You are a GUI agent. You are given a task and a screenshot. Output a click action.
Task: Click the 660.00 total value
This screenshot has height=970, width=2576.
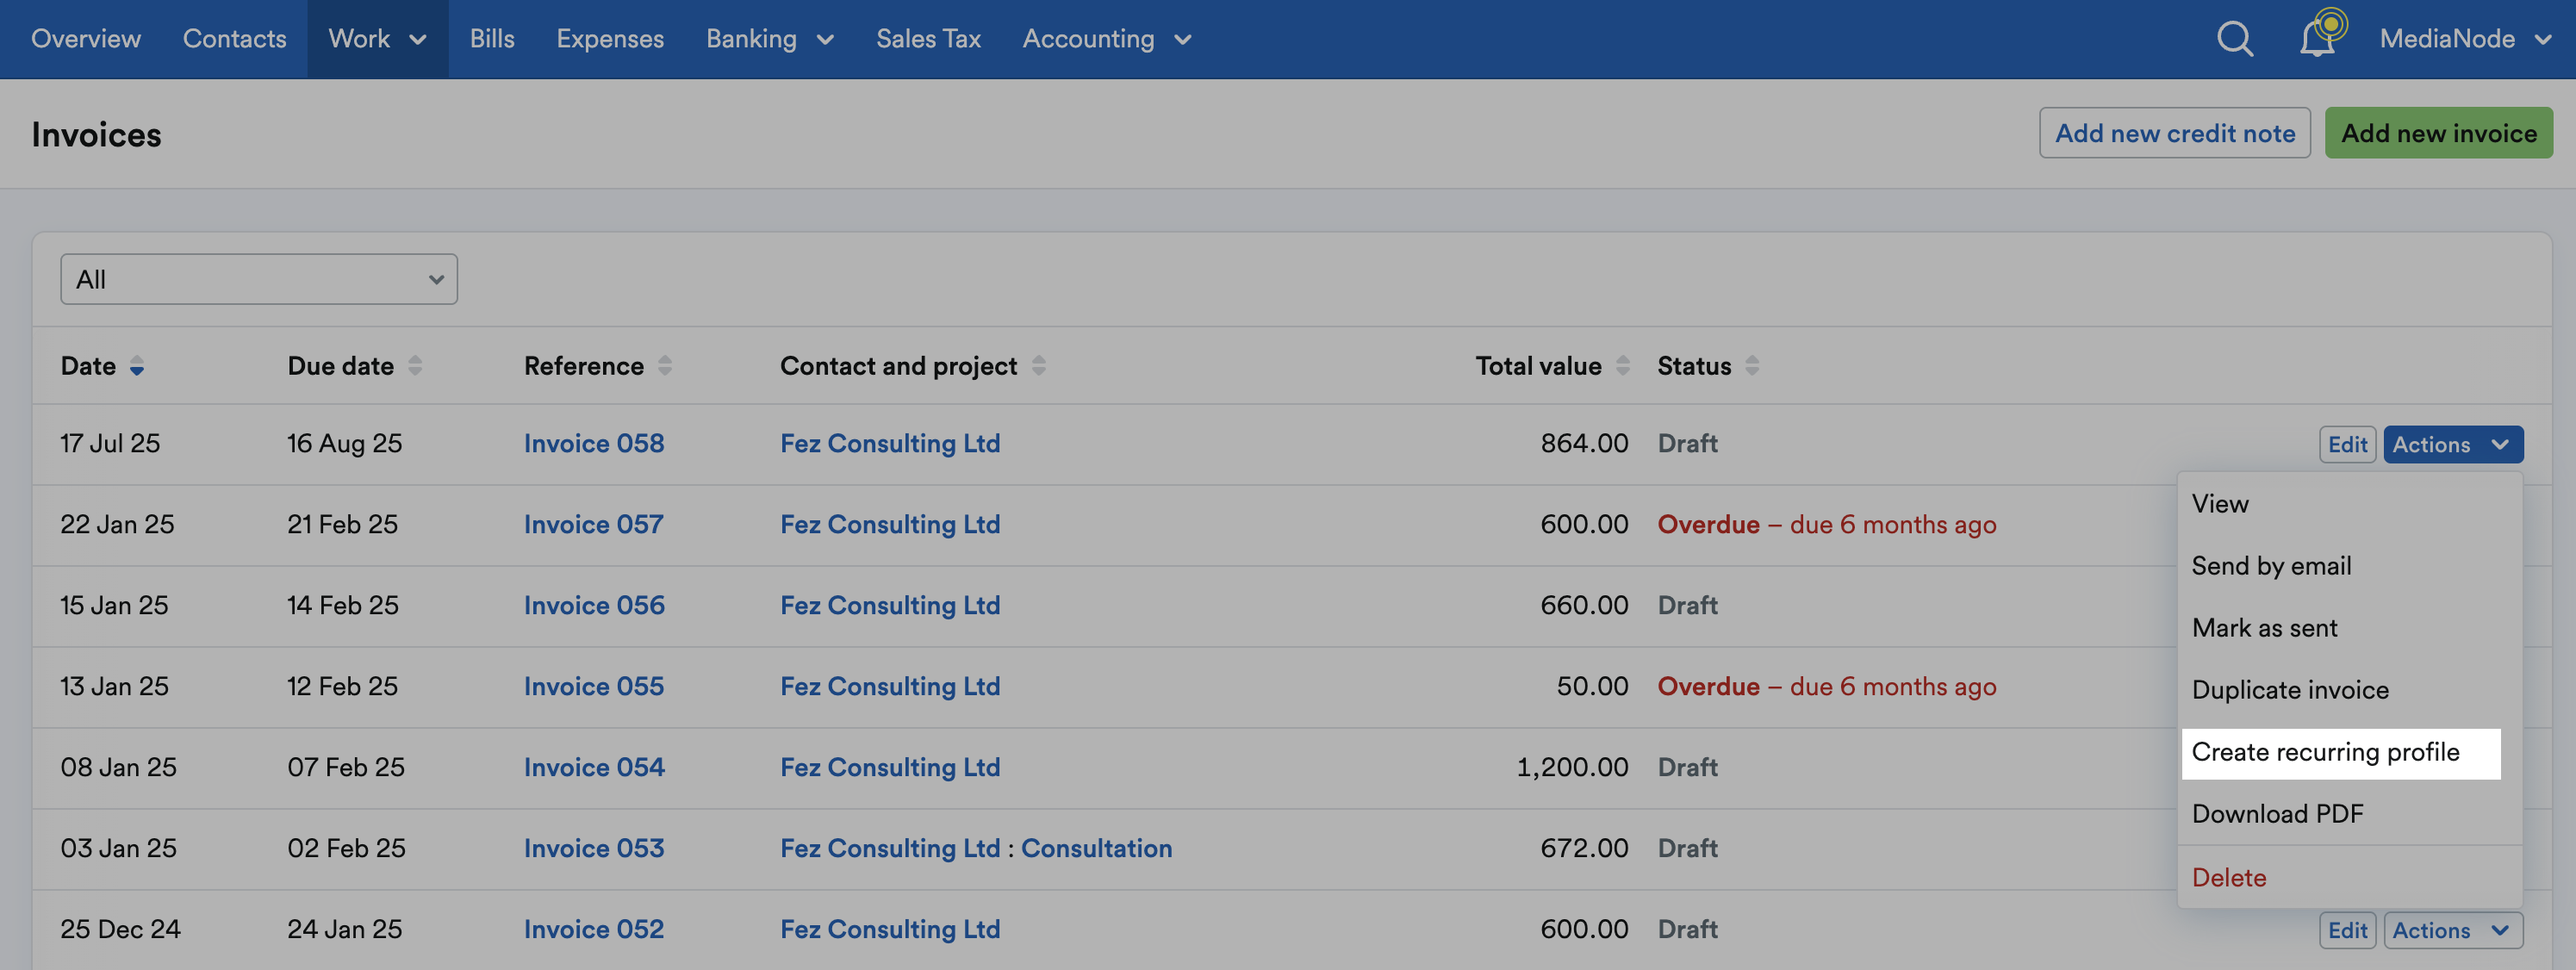[x=1584, y=606]
